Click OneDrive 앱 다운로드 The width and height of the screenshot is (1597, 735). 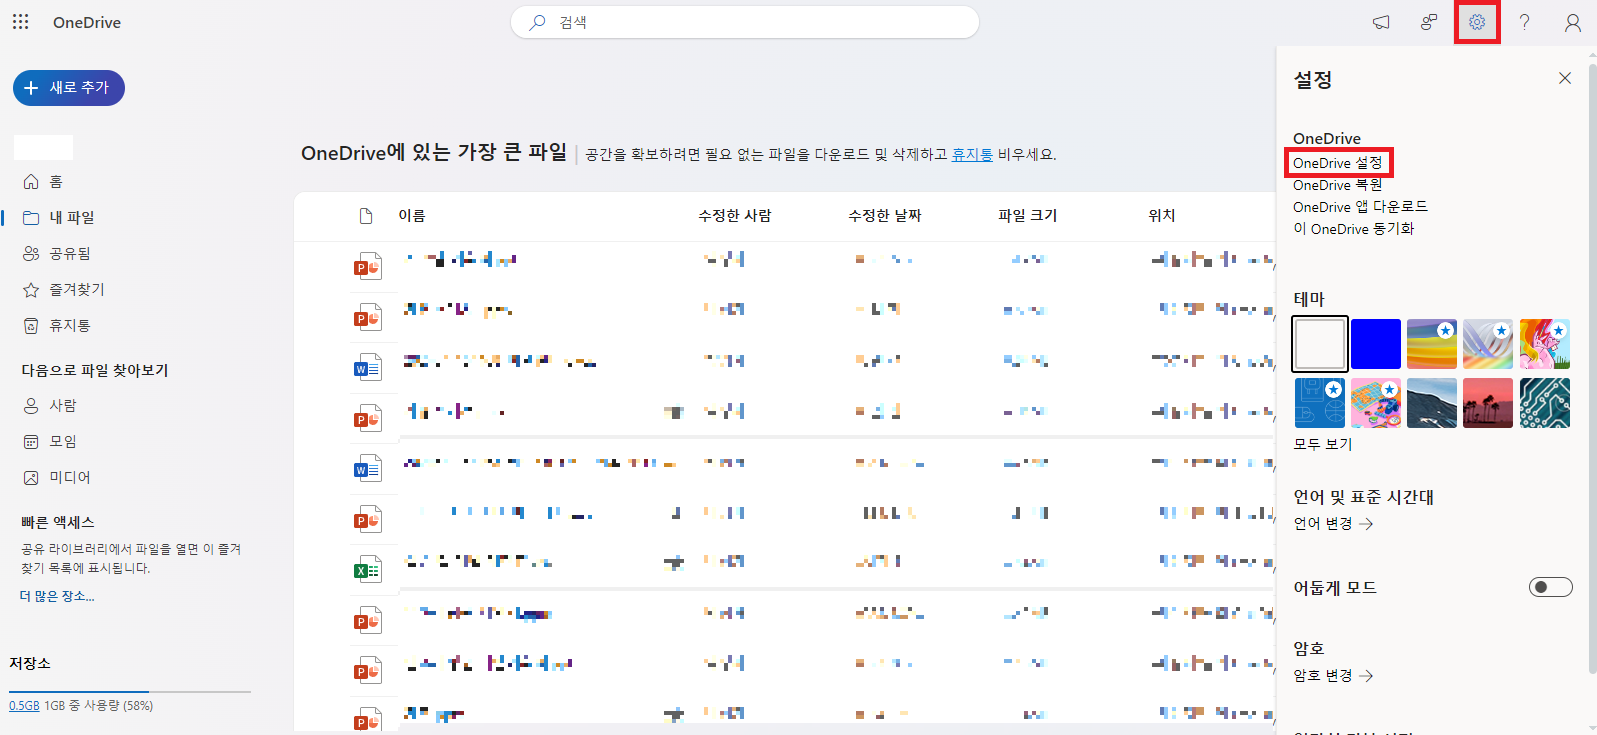click(1360, 207)
